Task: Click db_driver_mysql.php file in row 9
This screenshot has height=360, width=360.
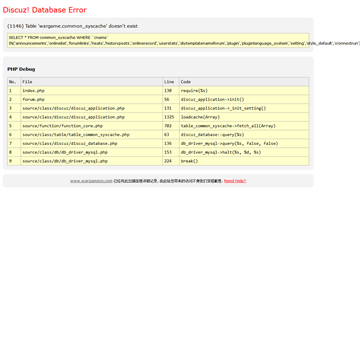Action: click(92, 161)
